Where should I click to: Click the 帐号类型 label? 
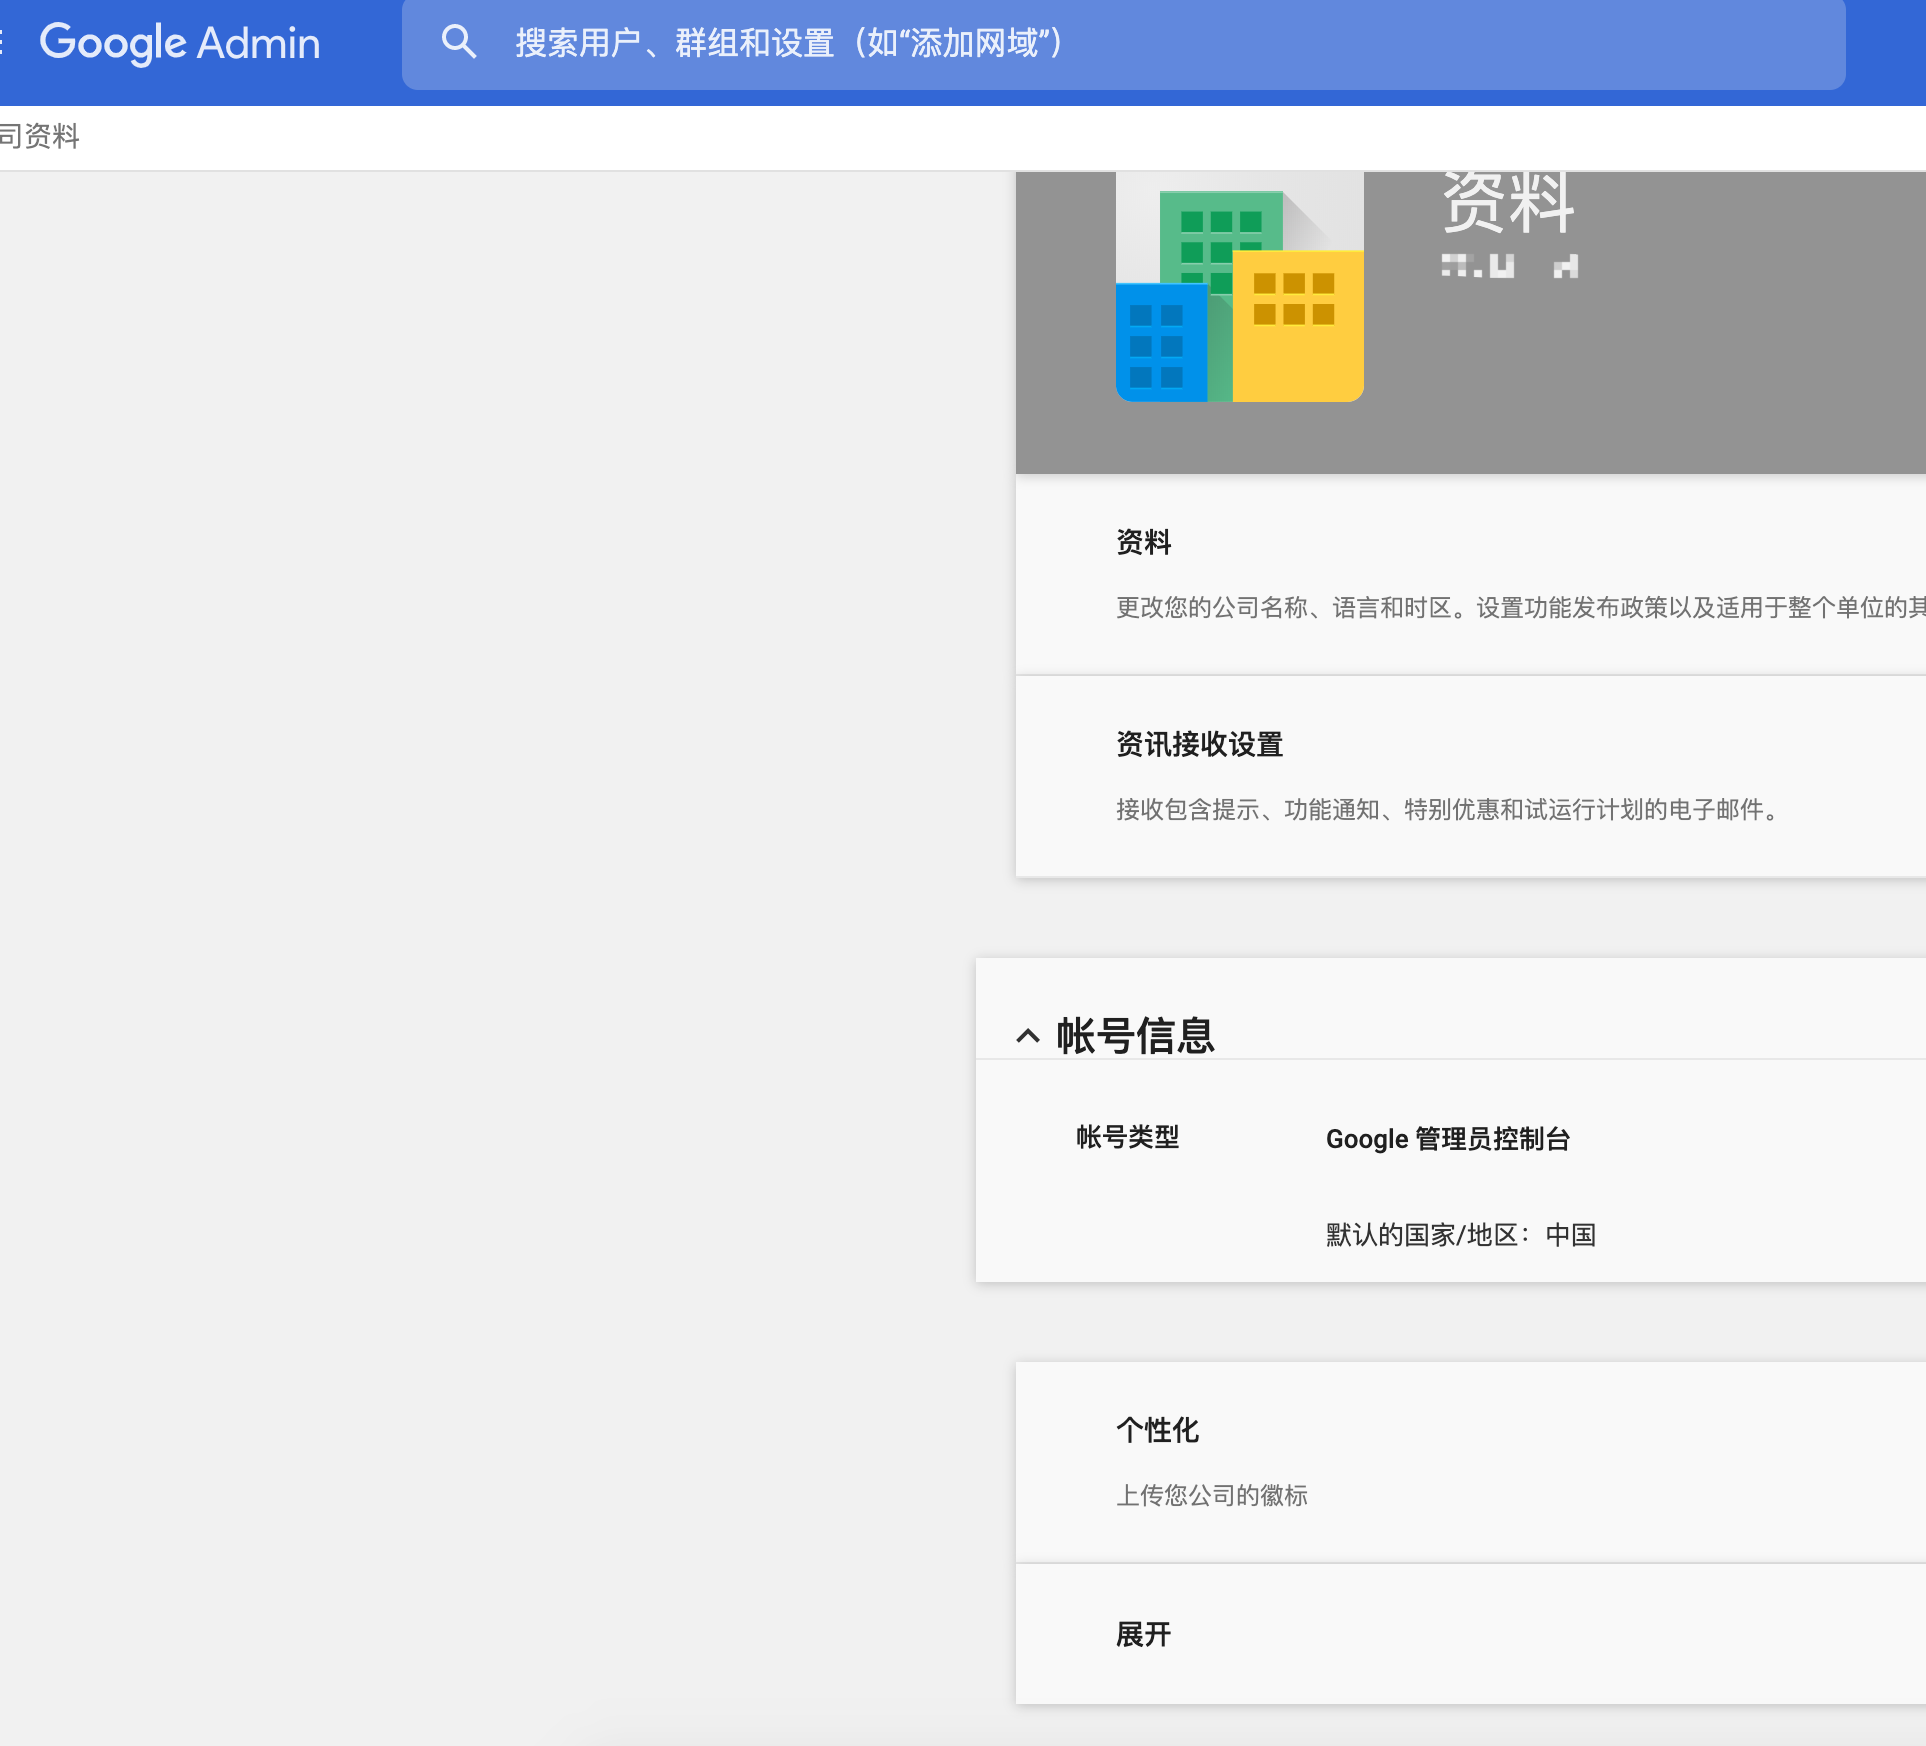coord(1127,1137)
